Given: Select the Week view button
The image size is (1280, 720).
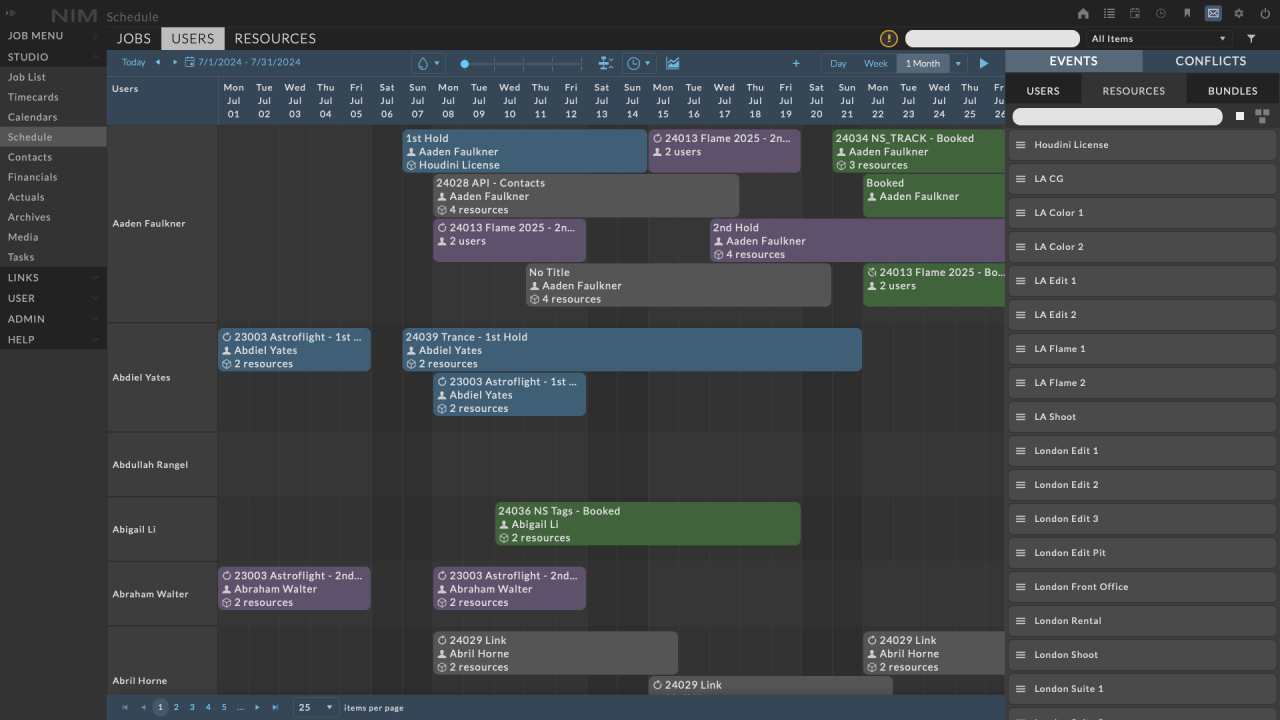Looking at the screenshot, I should 875,63.
